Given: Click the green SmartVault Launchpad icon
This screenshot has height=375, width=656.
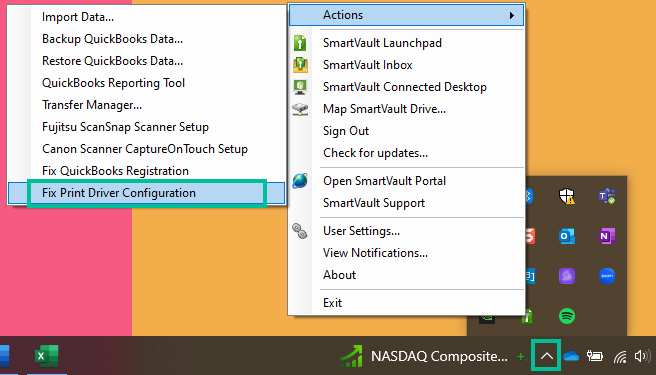Looking at the screenshot, I should (300, 43).
